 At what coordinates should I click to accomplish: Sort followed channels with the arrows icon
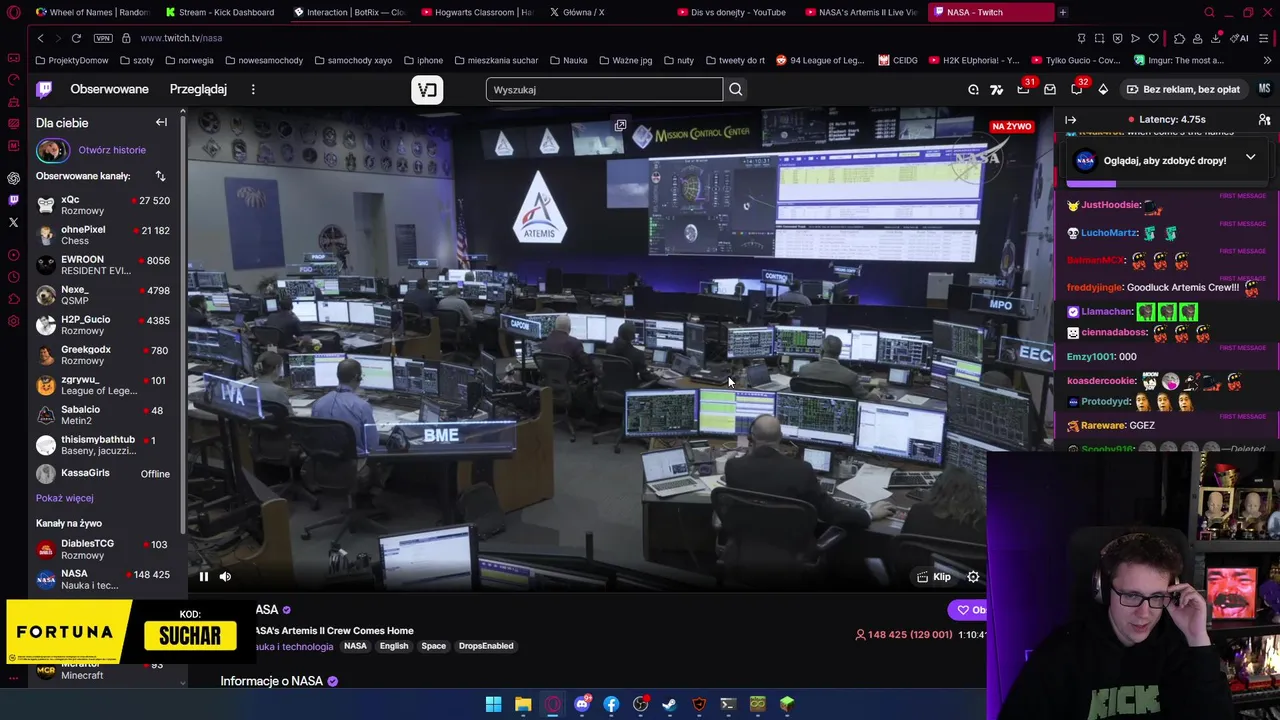click(x=160, y=176)
